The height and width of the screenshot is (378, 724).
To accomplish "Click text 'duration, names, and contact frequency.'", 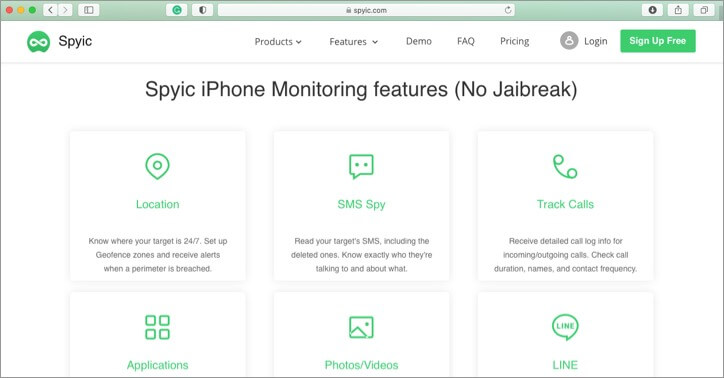I will (565, 269).
